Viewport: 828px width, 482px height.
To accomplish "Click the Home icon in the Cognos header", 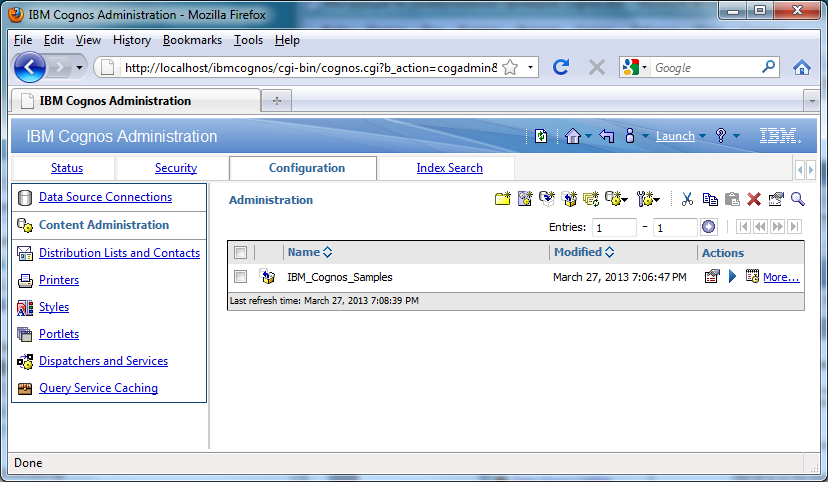I will tap(572, 136).
